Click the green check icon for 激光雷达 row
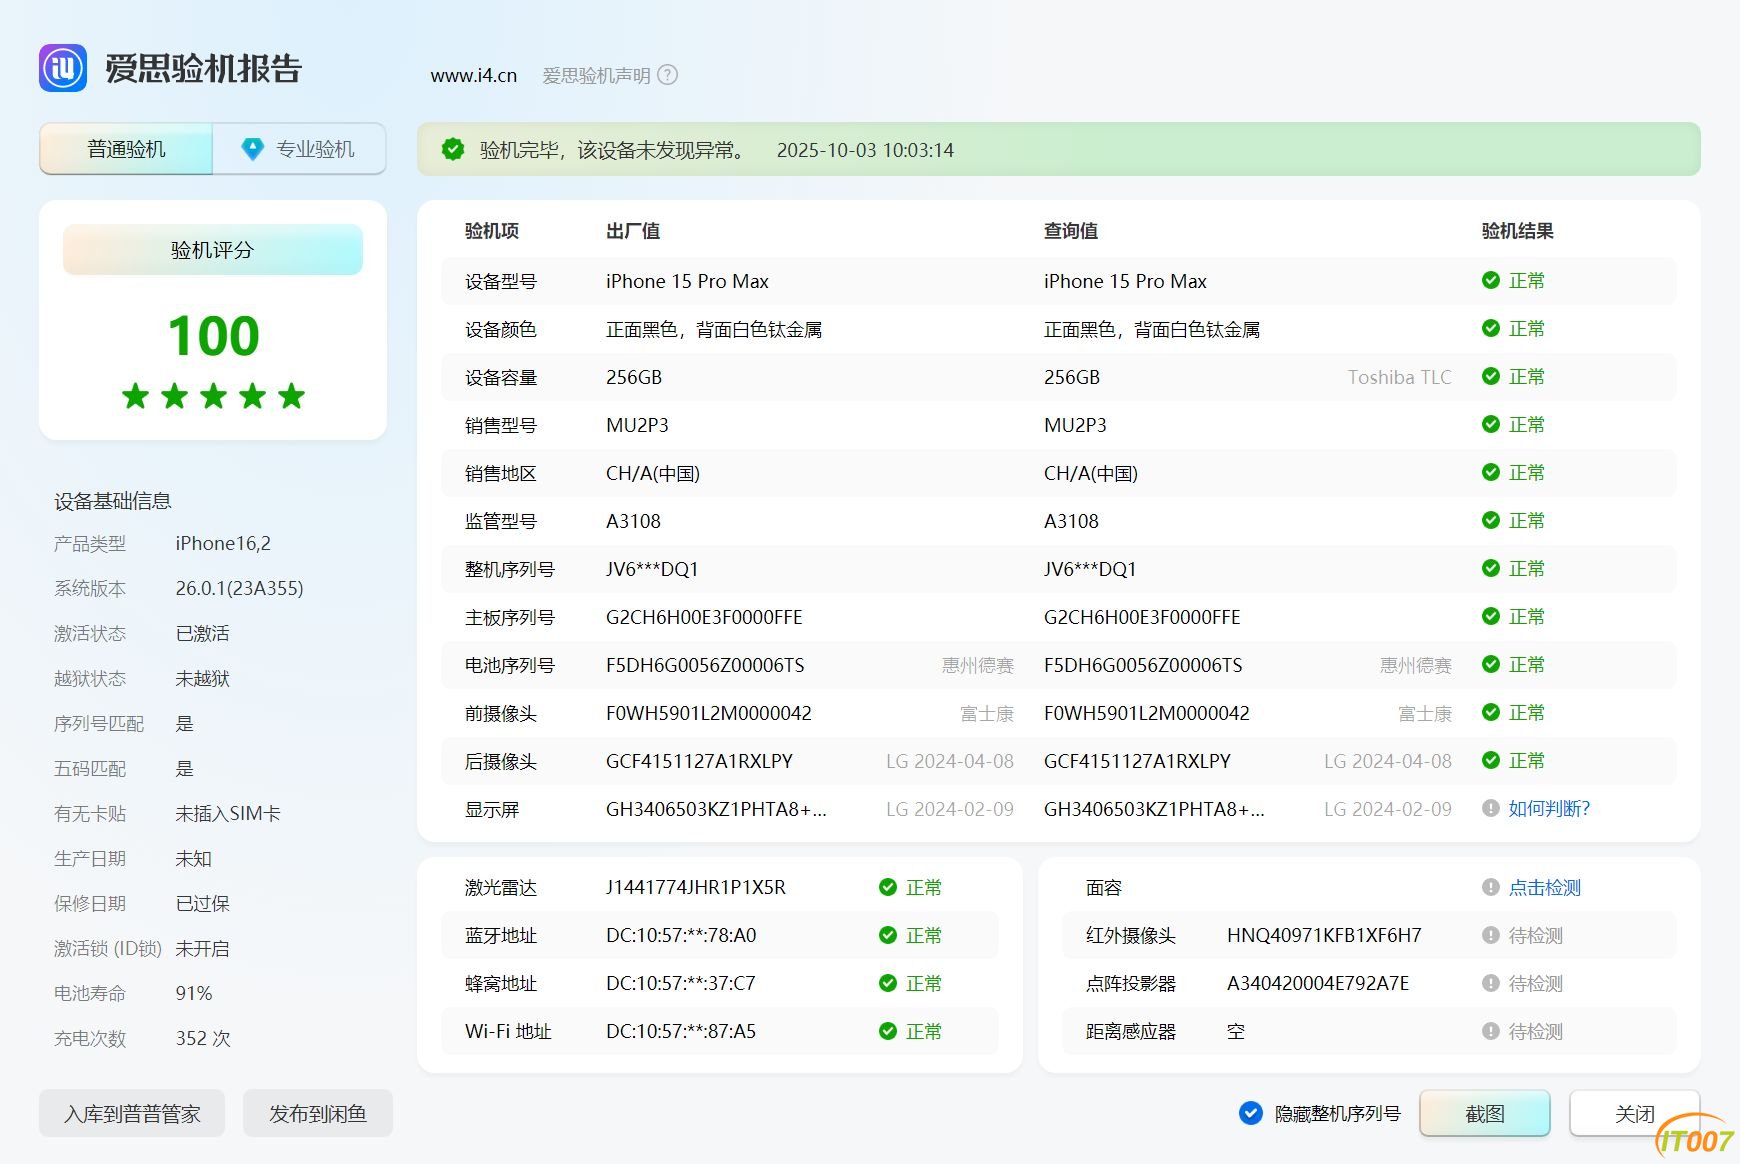The width and height of the screenshot is (1740, 1164). (888, 888)
